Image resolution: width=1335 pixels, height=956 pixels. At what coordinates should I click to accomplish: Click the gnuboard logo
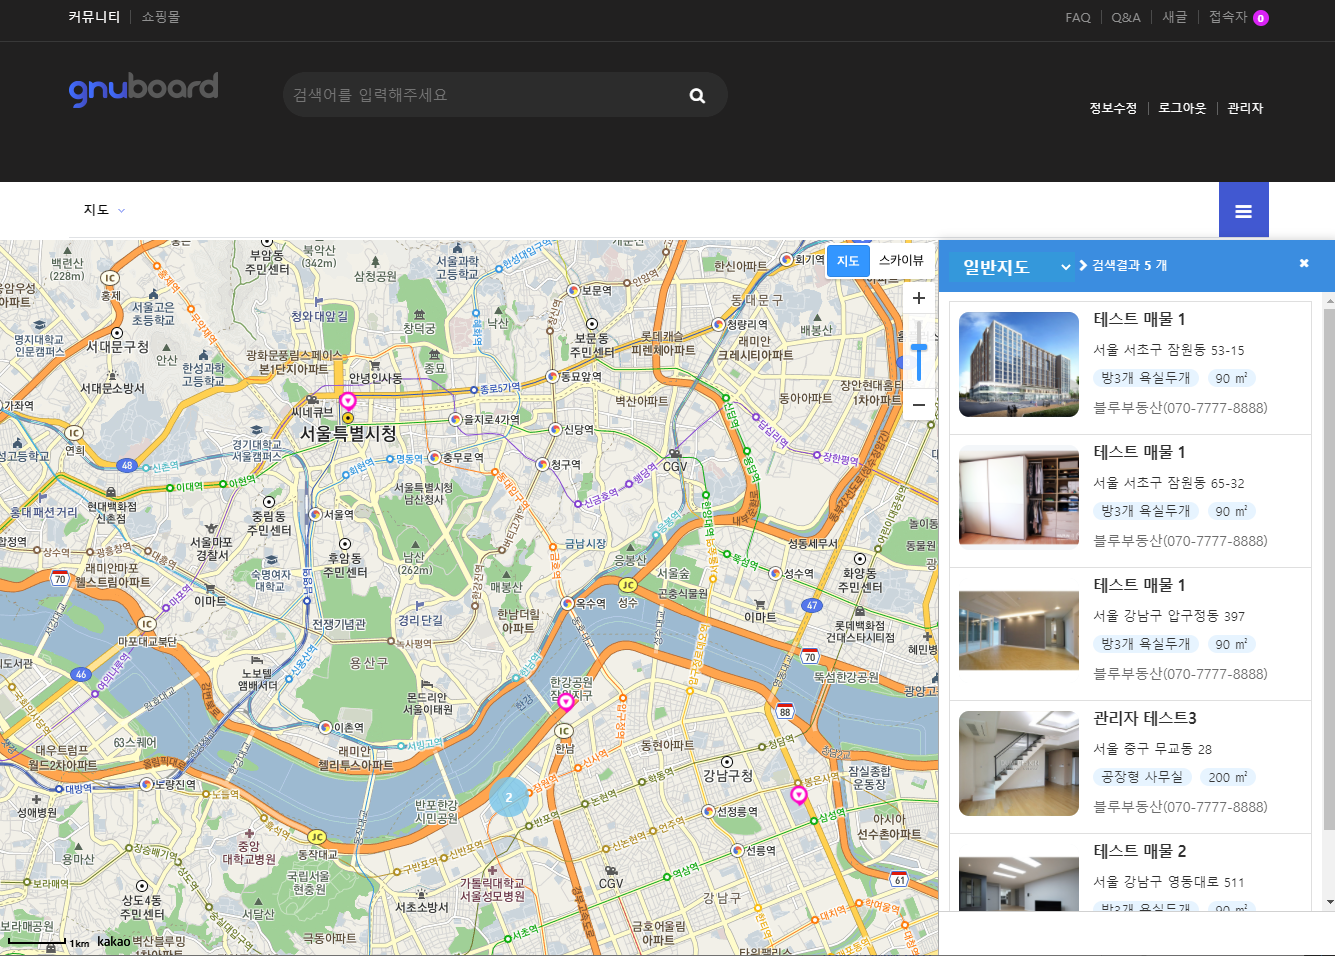[x=143, y=90]
